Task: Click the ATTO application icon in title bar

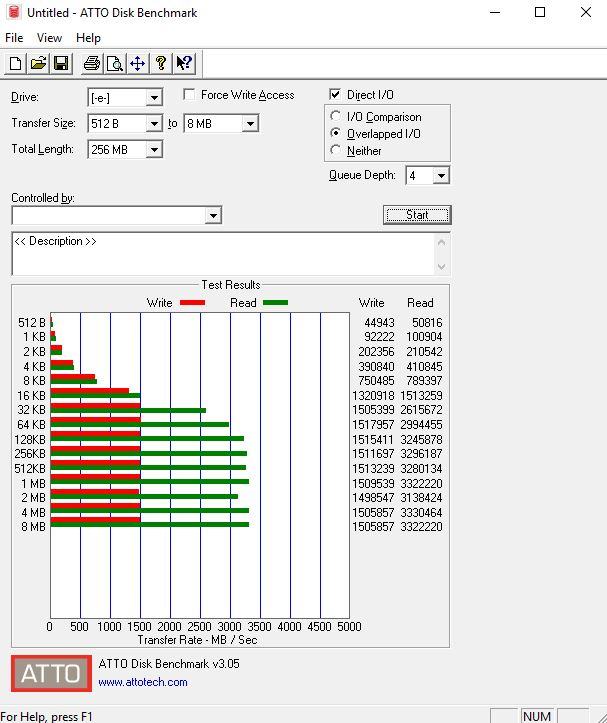Action: 14,12
